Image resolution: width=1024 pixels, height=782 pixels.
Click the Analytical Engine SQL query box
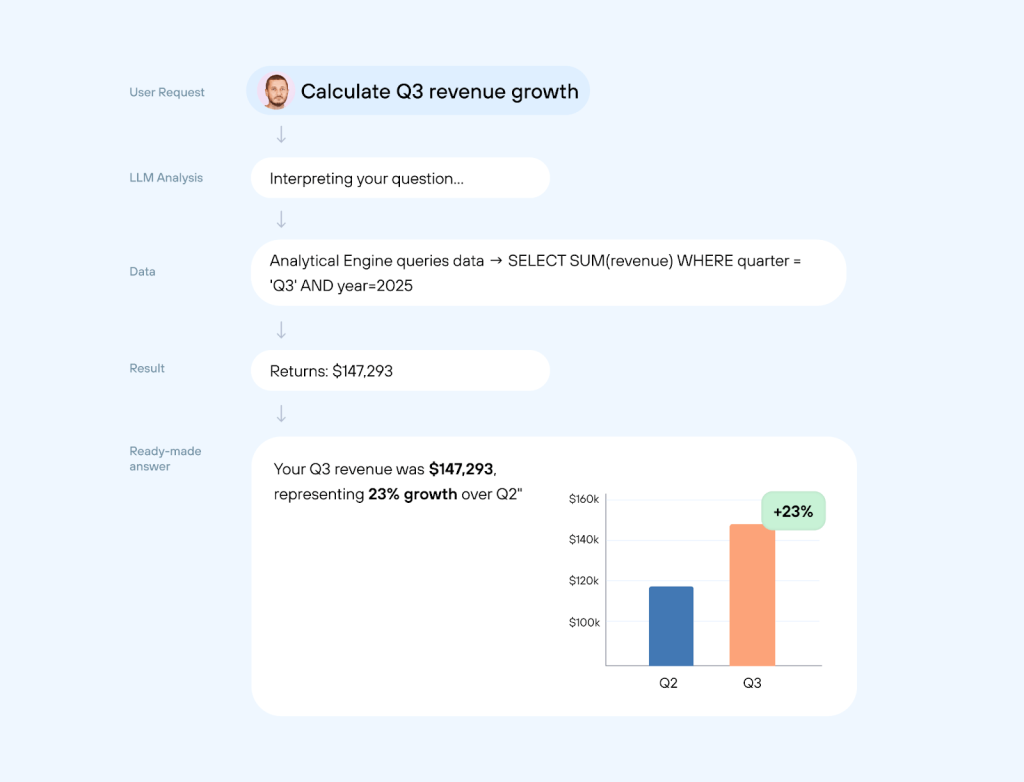pos(548,272)
